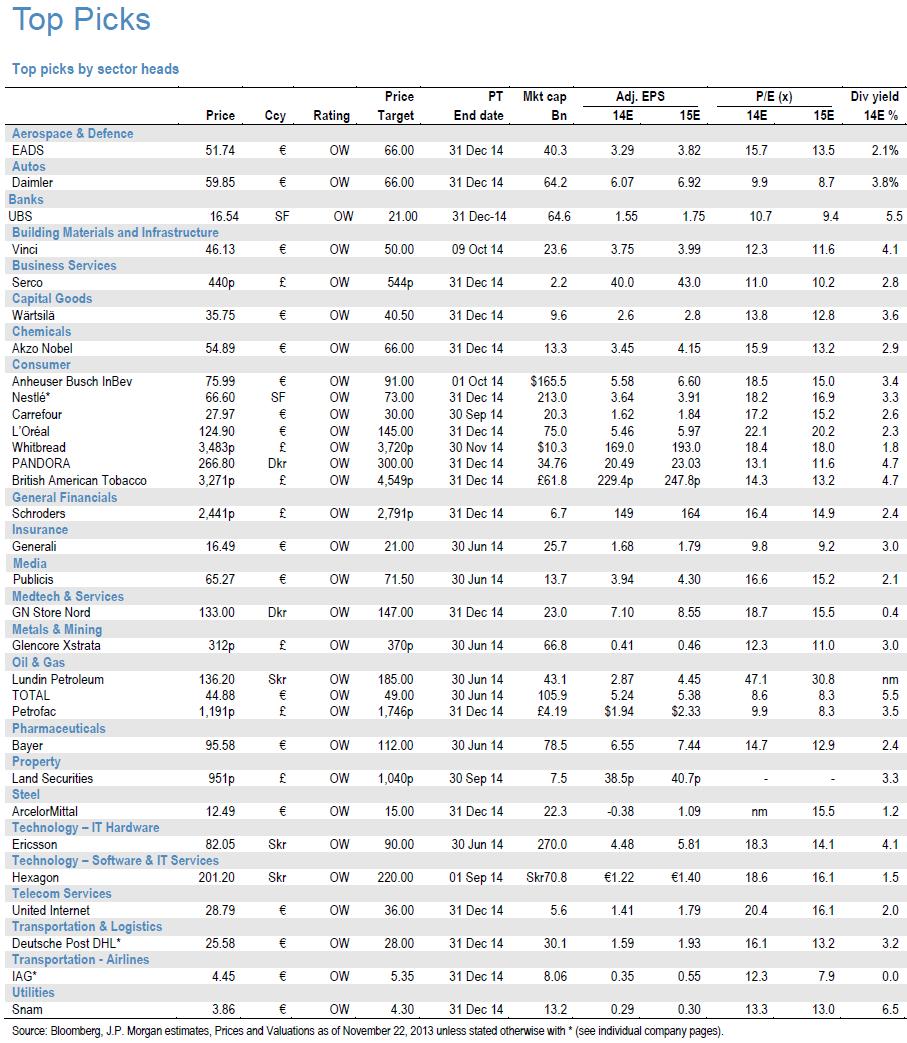Click the UBS company name
Image resolution: width=907 pixels, height=1043 pixels.
(x=20, y=216)
